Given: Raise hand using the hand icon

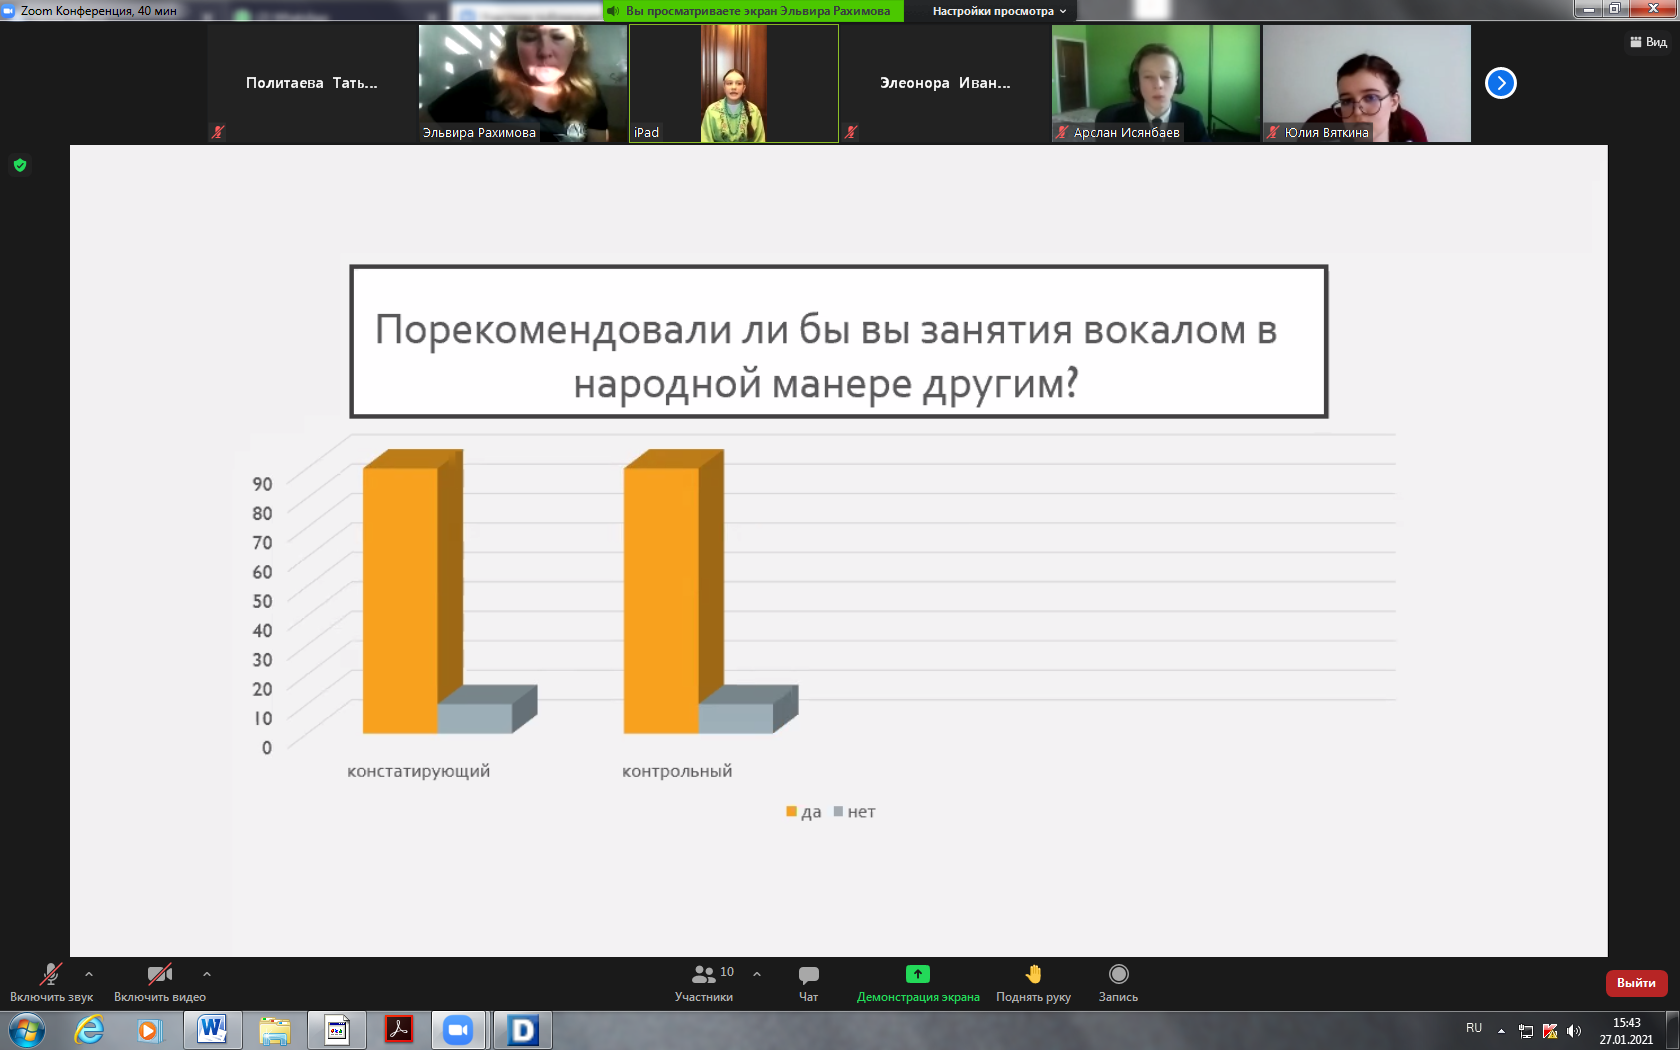Looking at the screenshot, I should coord(1033,974).
